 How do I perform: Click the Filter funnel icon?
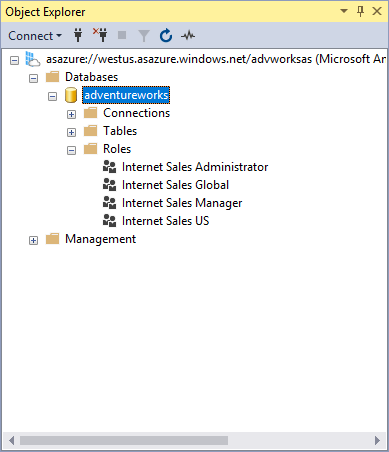[144, 36]
